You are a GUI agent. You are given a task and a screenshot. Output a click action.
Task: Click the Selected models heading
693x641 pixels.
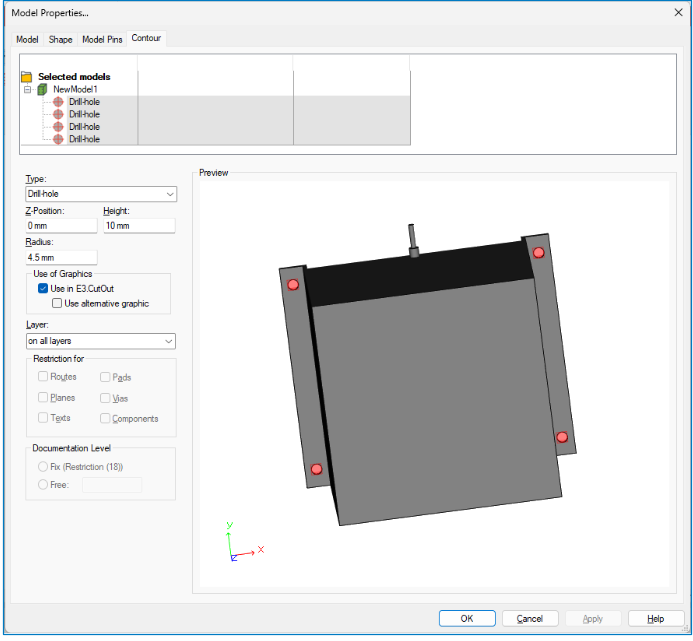tap(74, 77)
